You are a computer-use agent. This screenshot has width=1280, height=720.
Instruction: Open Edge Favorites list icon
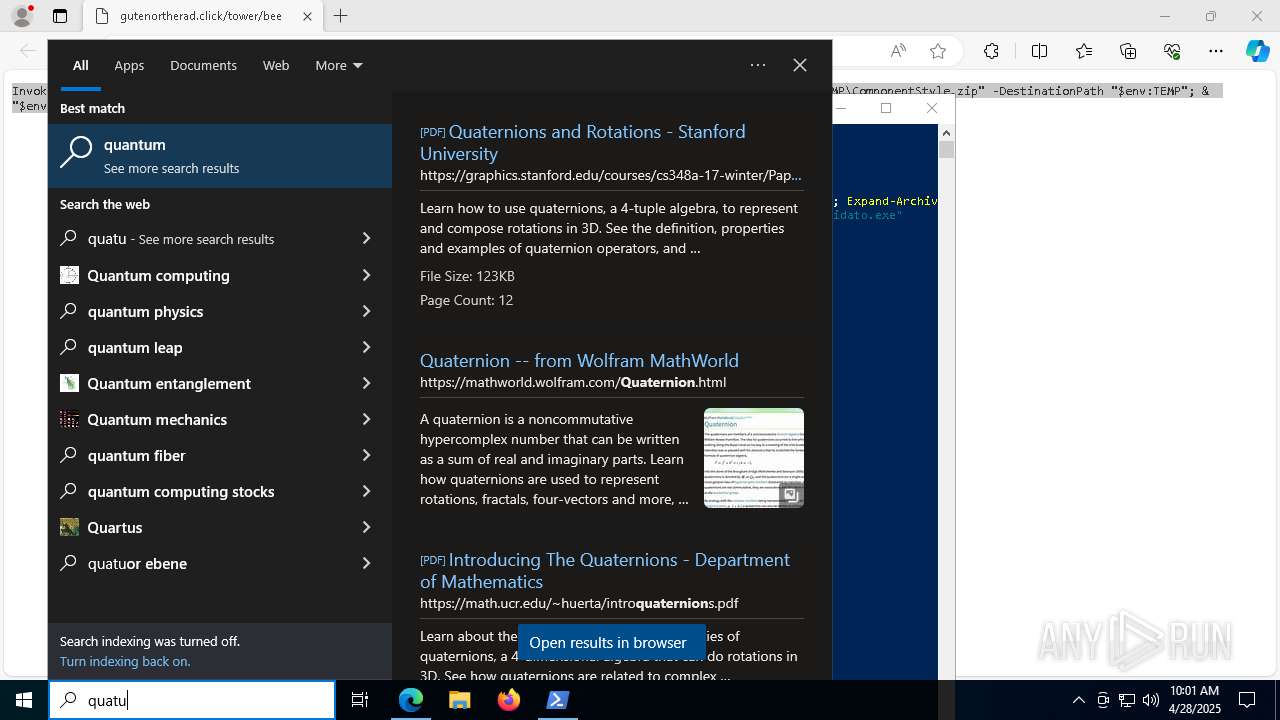tap(1084, 51)
